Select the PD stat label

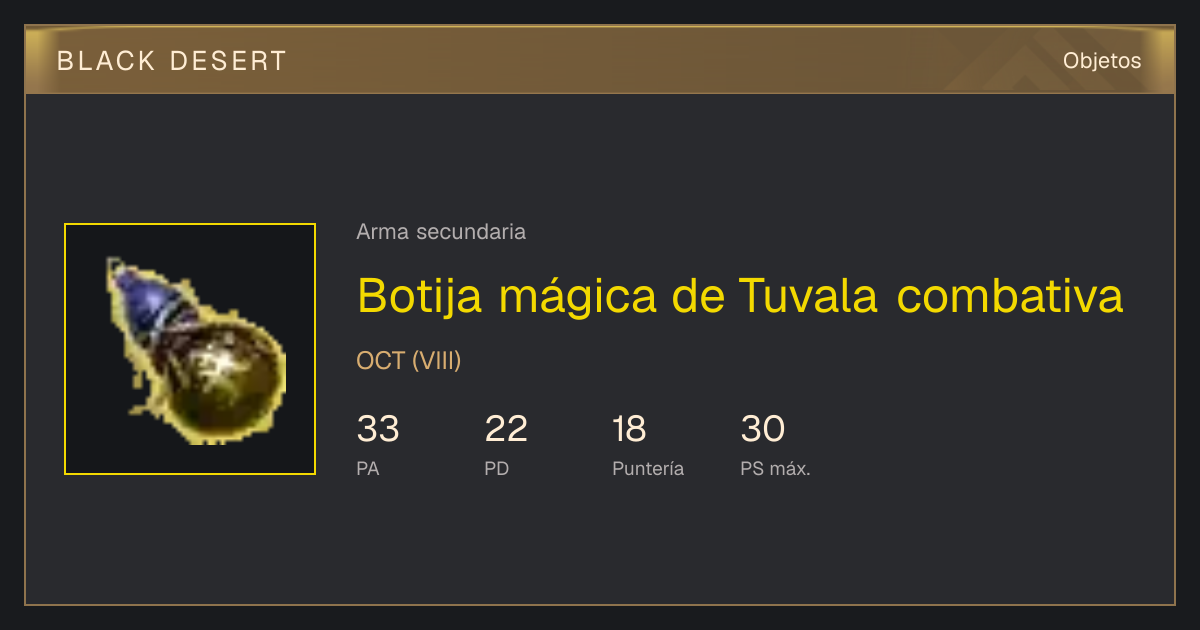coord(497,468)
